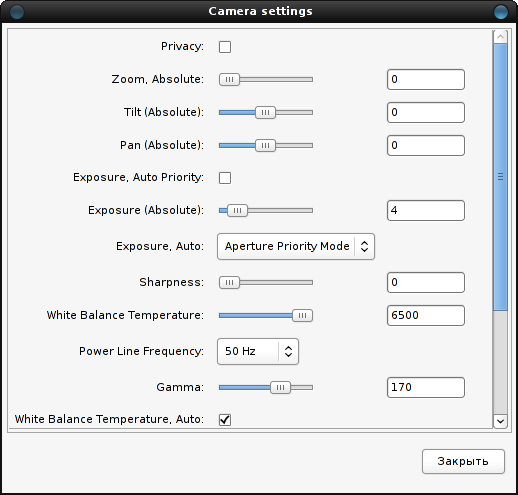The width and height of the screenshot is (518, 495).
Task: Click the White Balance Temperature slider handle
Action: click(302, 316)
